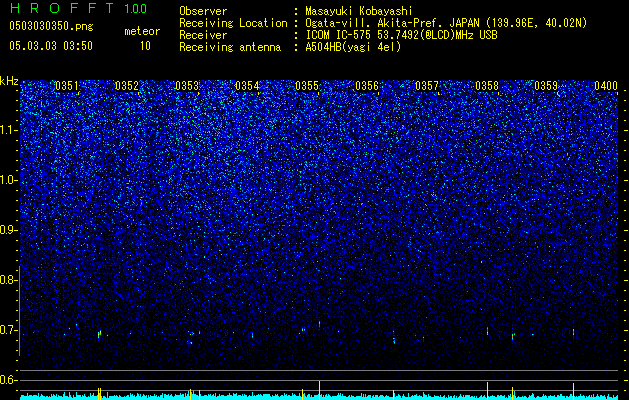Click the 0353 time marker
629x400 pixels.
[x=187, y=86]
